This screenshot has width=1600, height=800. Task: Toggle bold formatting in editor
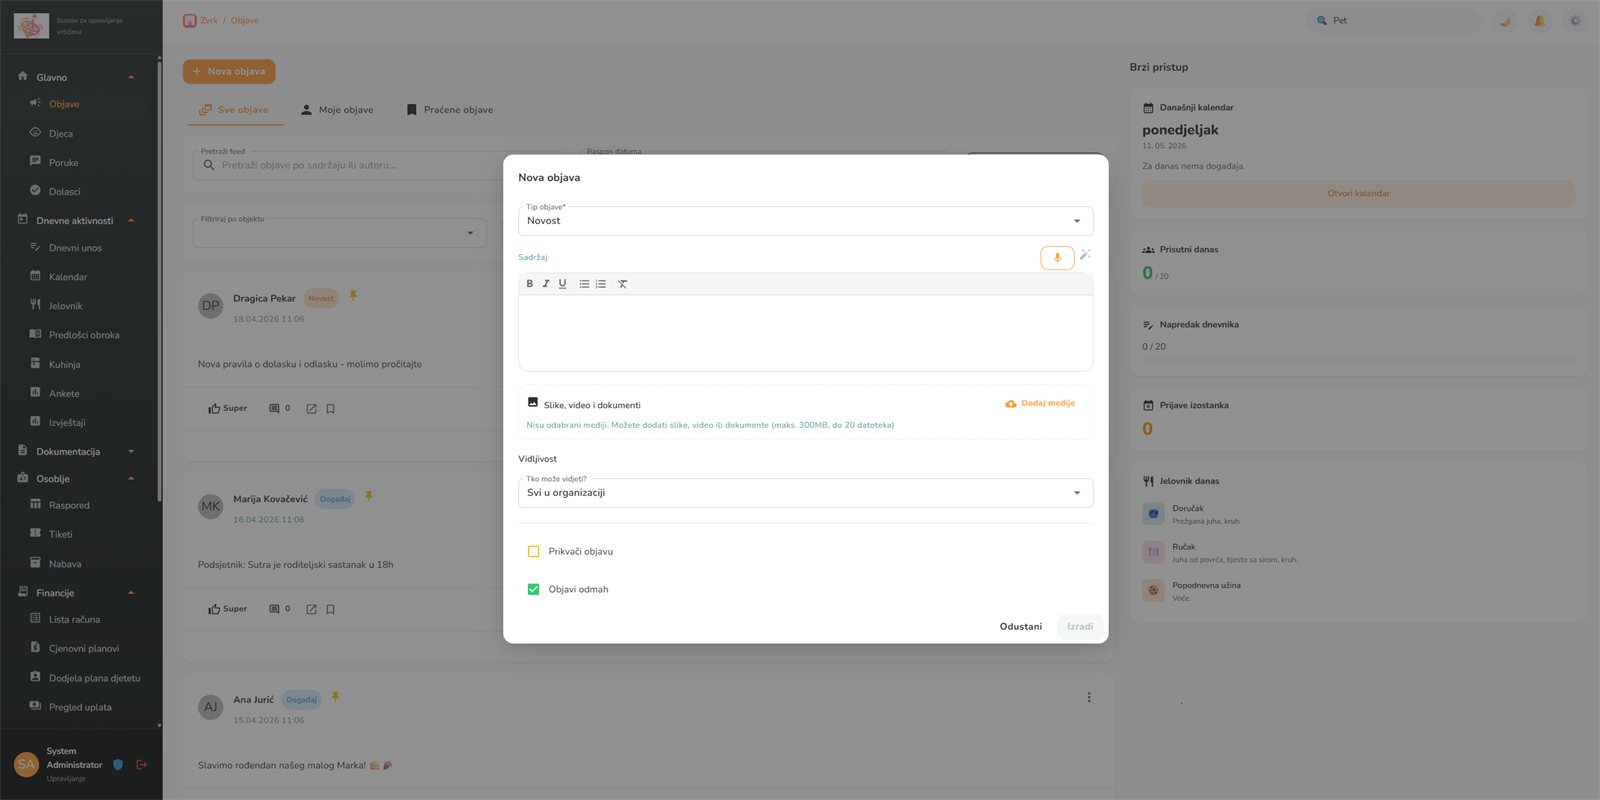pyautogui.click(x=530, y=284)
